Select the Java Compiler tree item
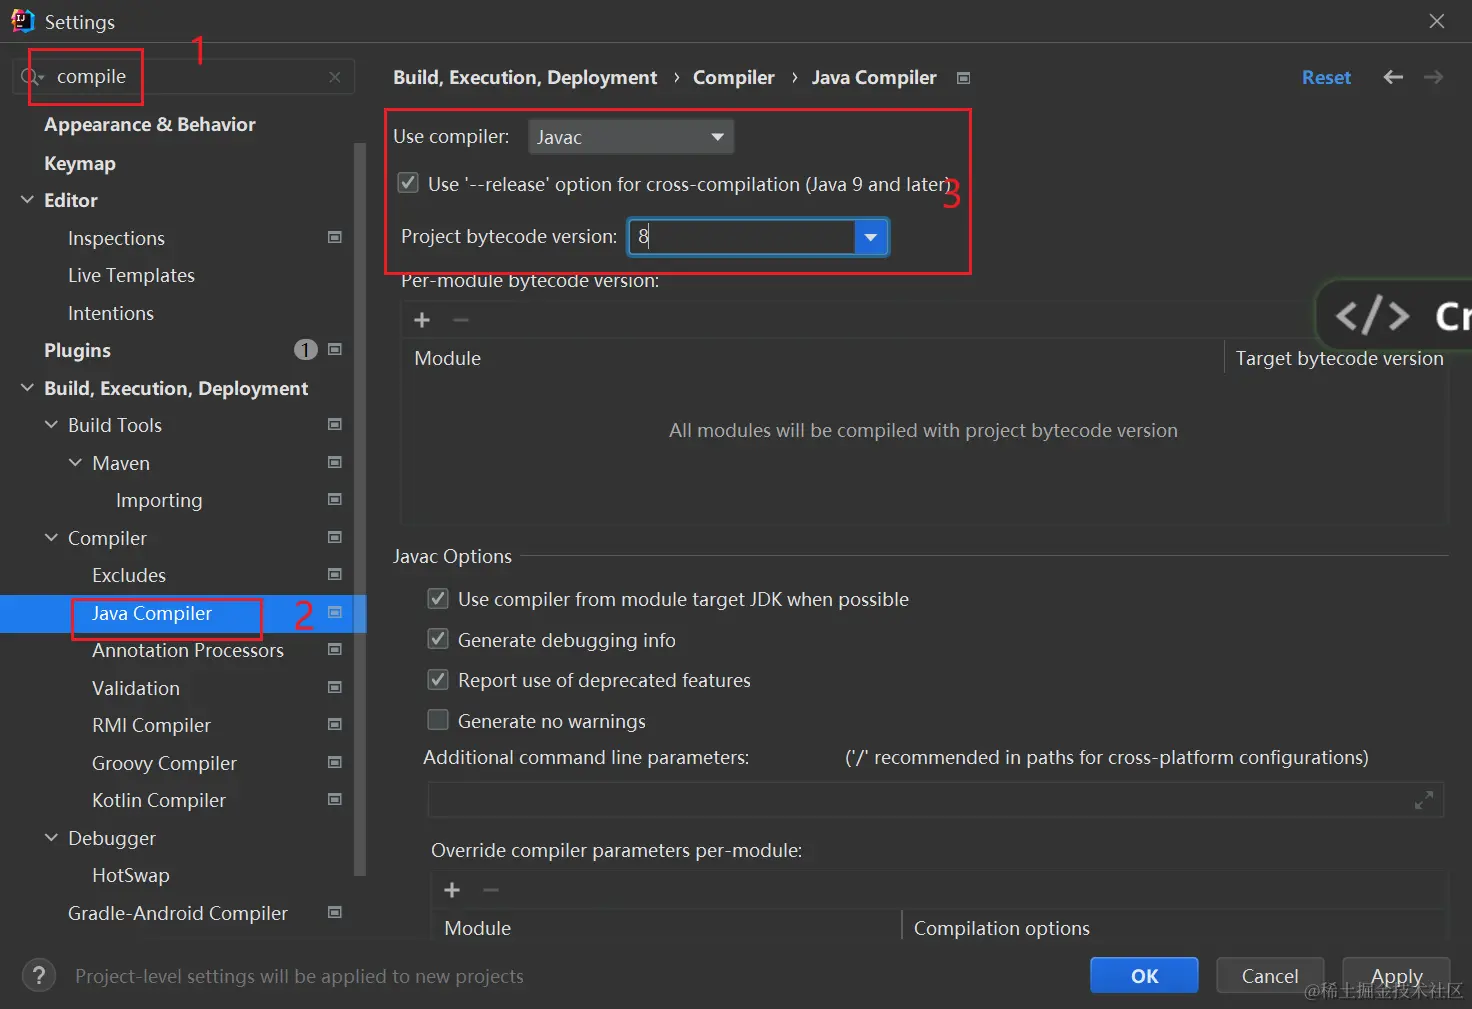1472x1009 pixels. click(152, 613)
